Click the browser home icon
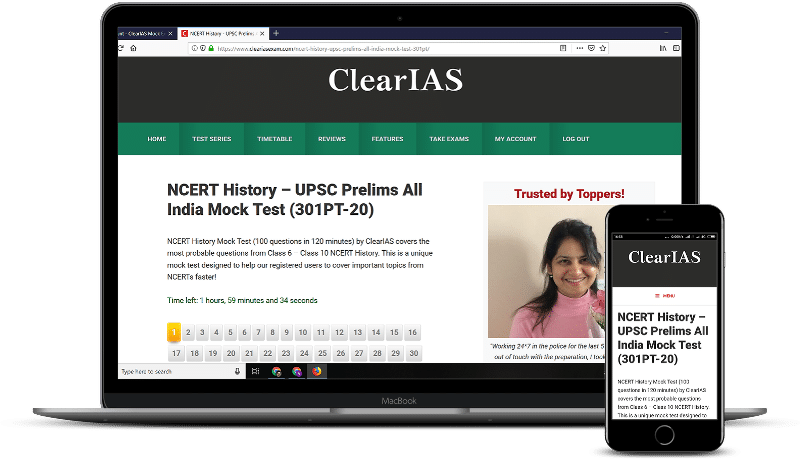Viewport: 800px width, 459px height. pyautogui.click(x=134, y=48)
